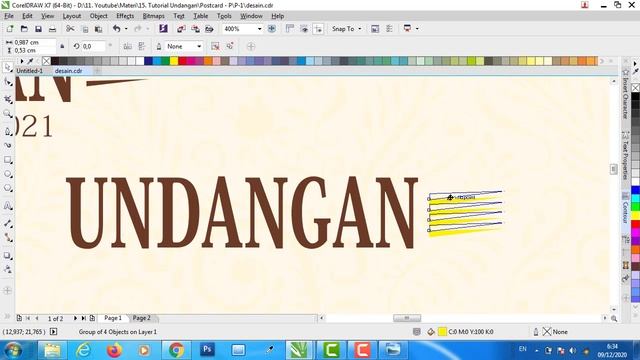Open the zoom level 400% dropdown
Viewport: 640px width, 360px height.
click(259, 29)
